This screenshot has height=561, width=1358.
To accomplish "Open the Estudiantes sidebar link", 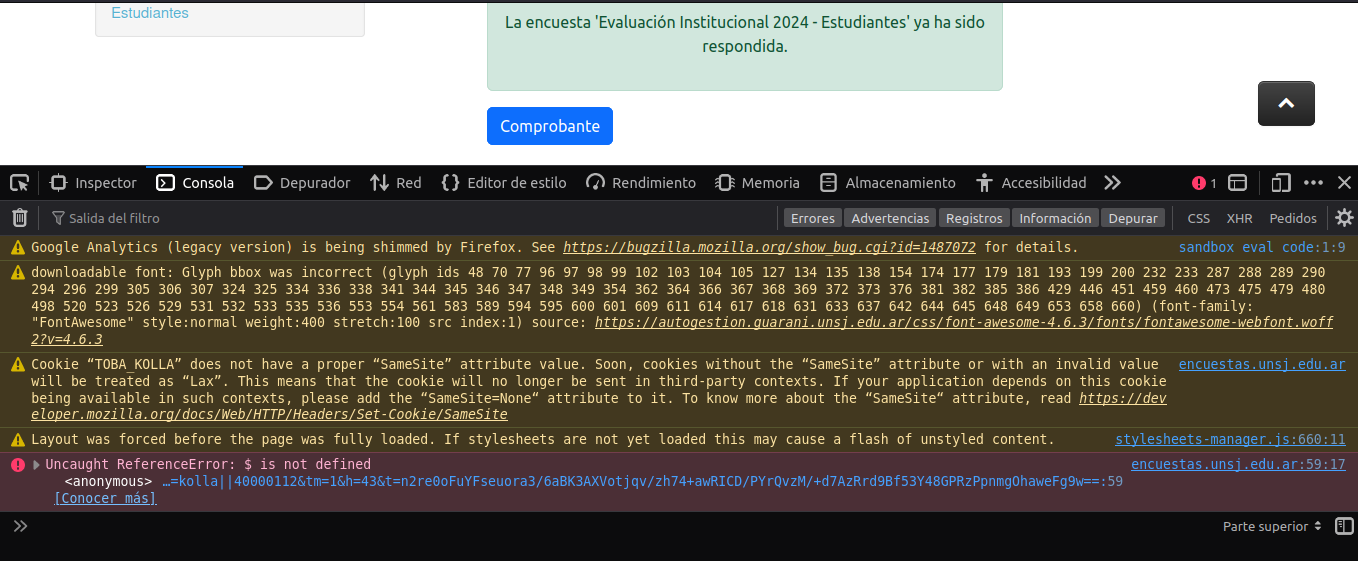I will coord(150,13).
